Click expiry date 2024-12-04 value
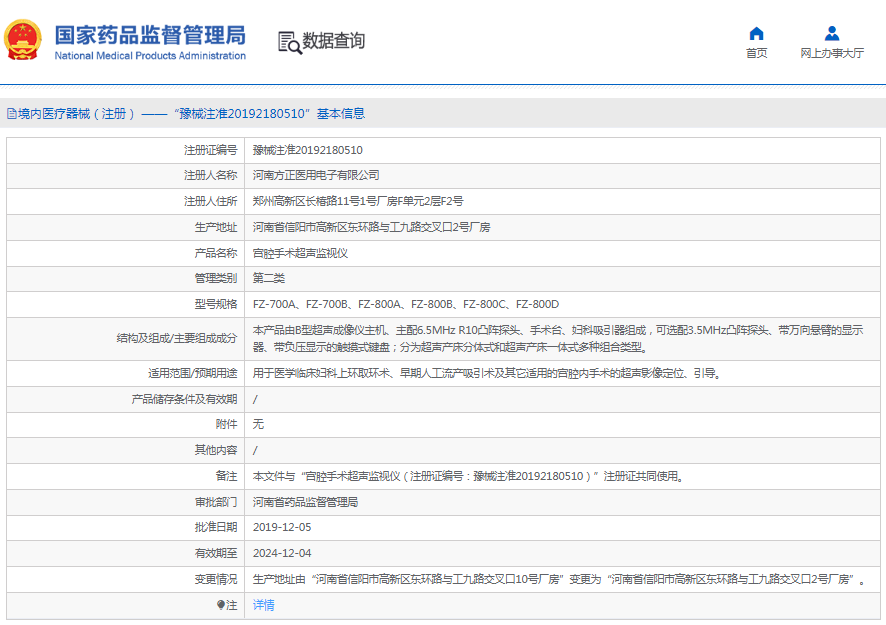This screenshot has width=886, height=625. pos(282,553)
